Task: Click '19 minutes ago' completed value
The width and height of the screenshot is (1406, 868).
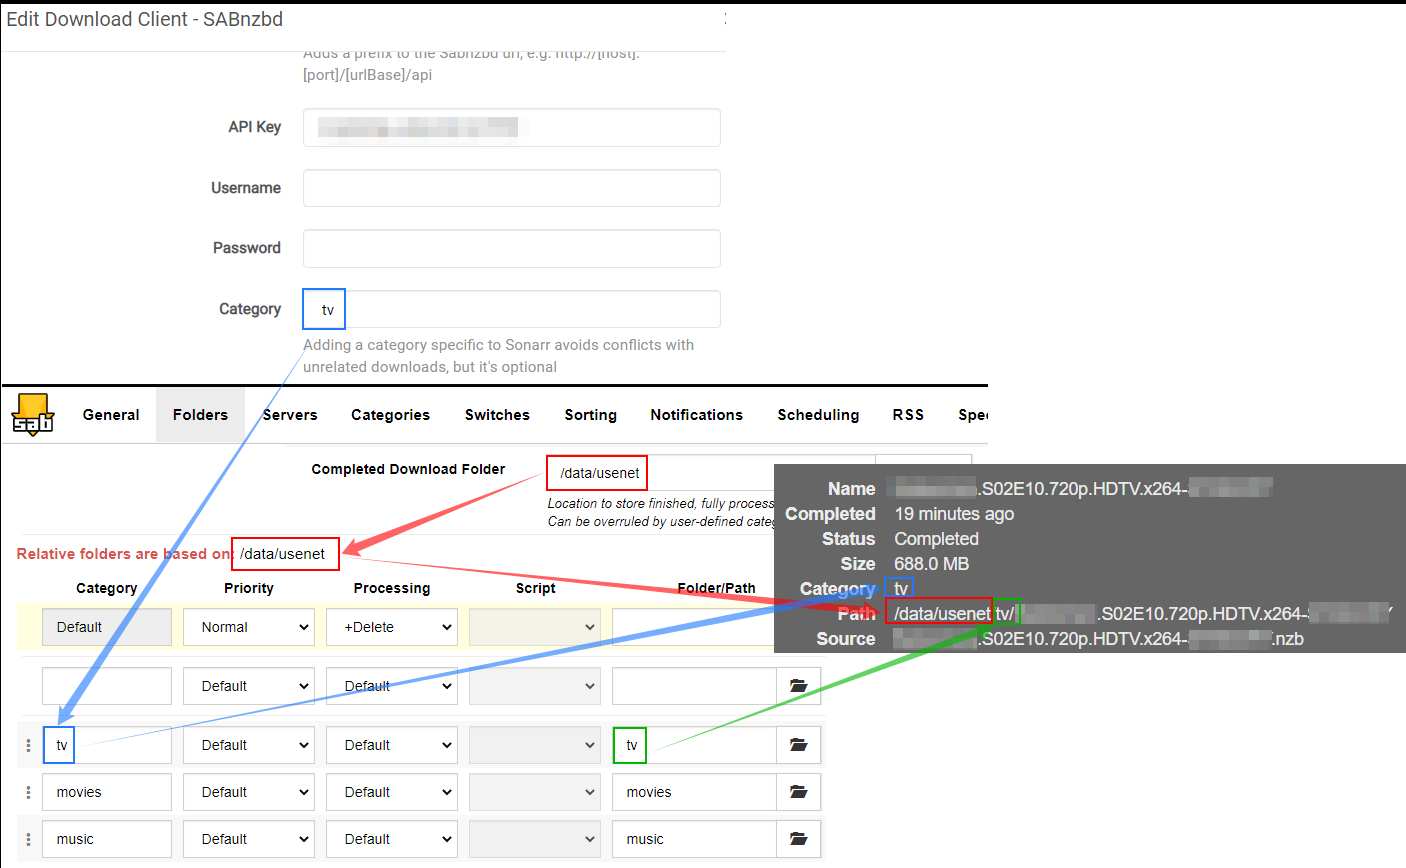Action: tap(954, 514)
